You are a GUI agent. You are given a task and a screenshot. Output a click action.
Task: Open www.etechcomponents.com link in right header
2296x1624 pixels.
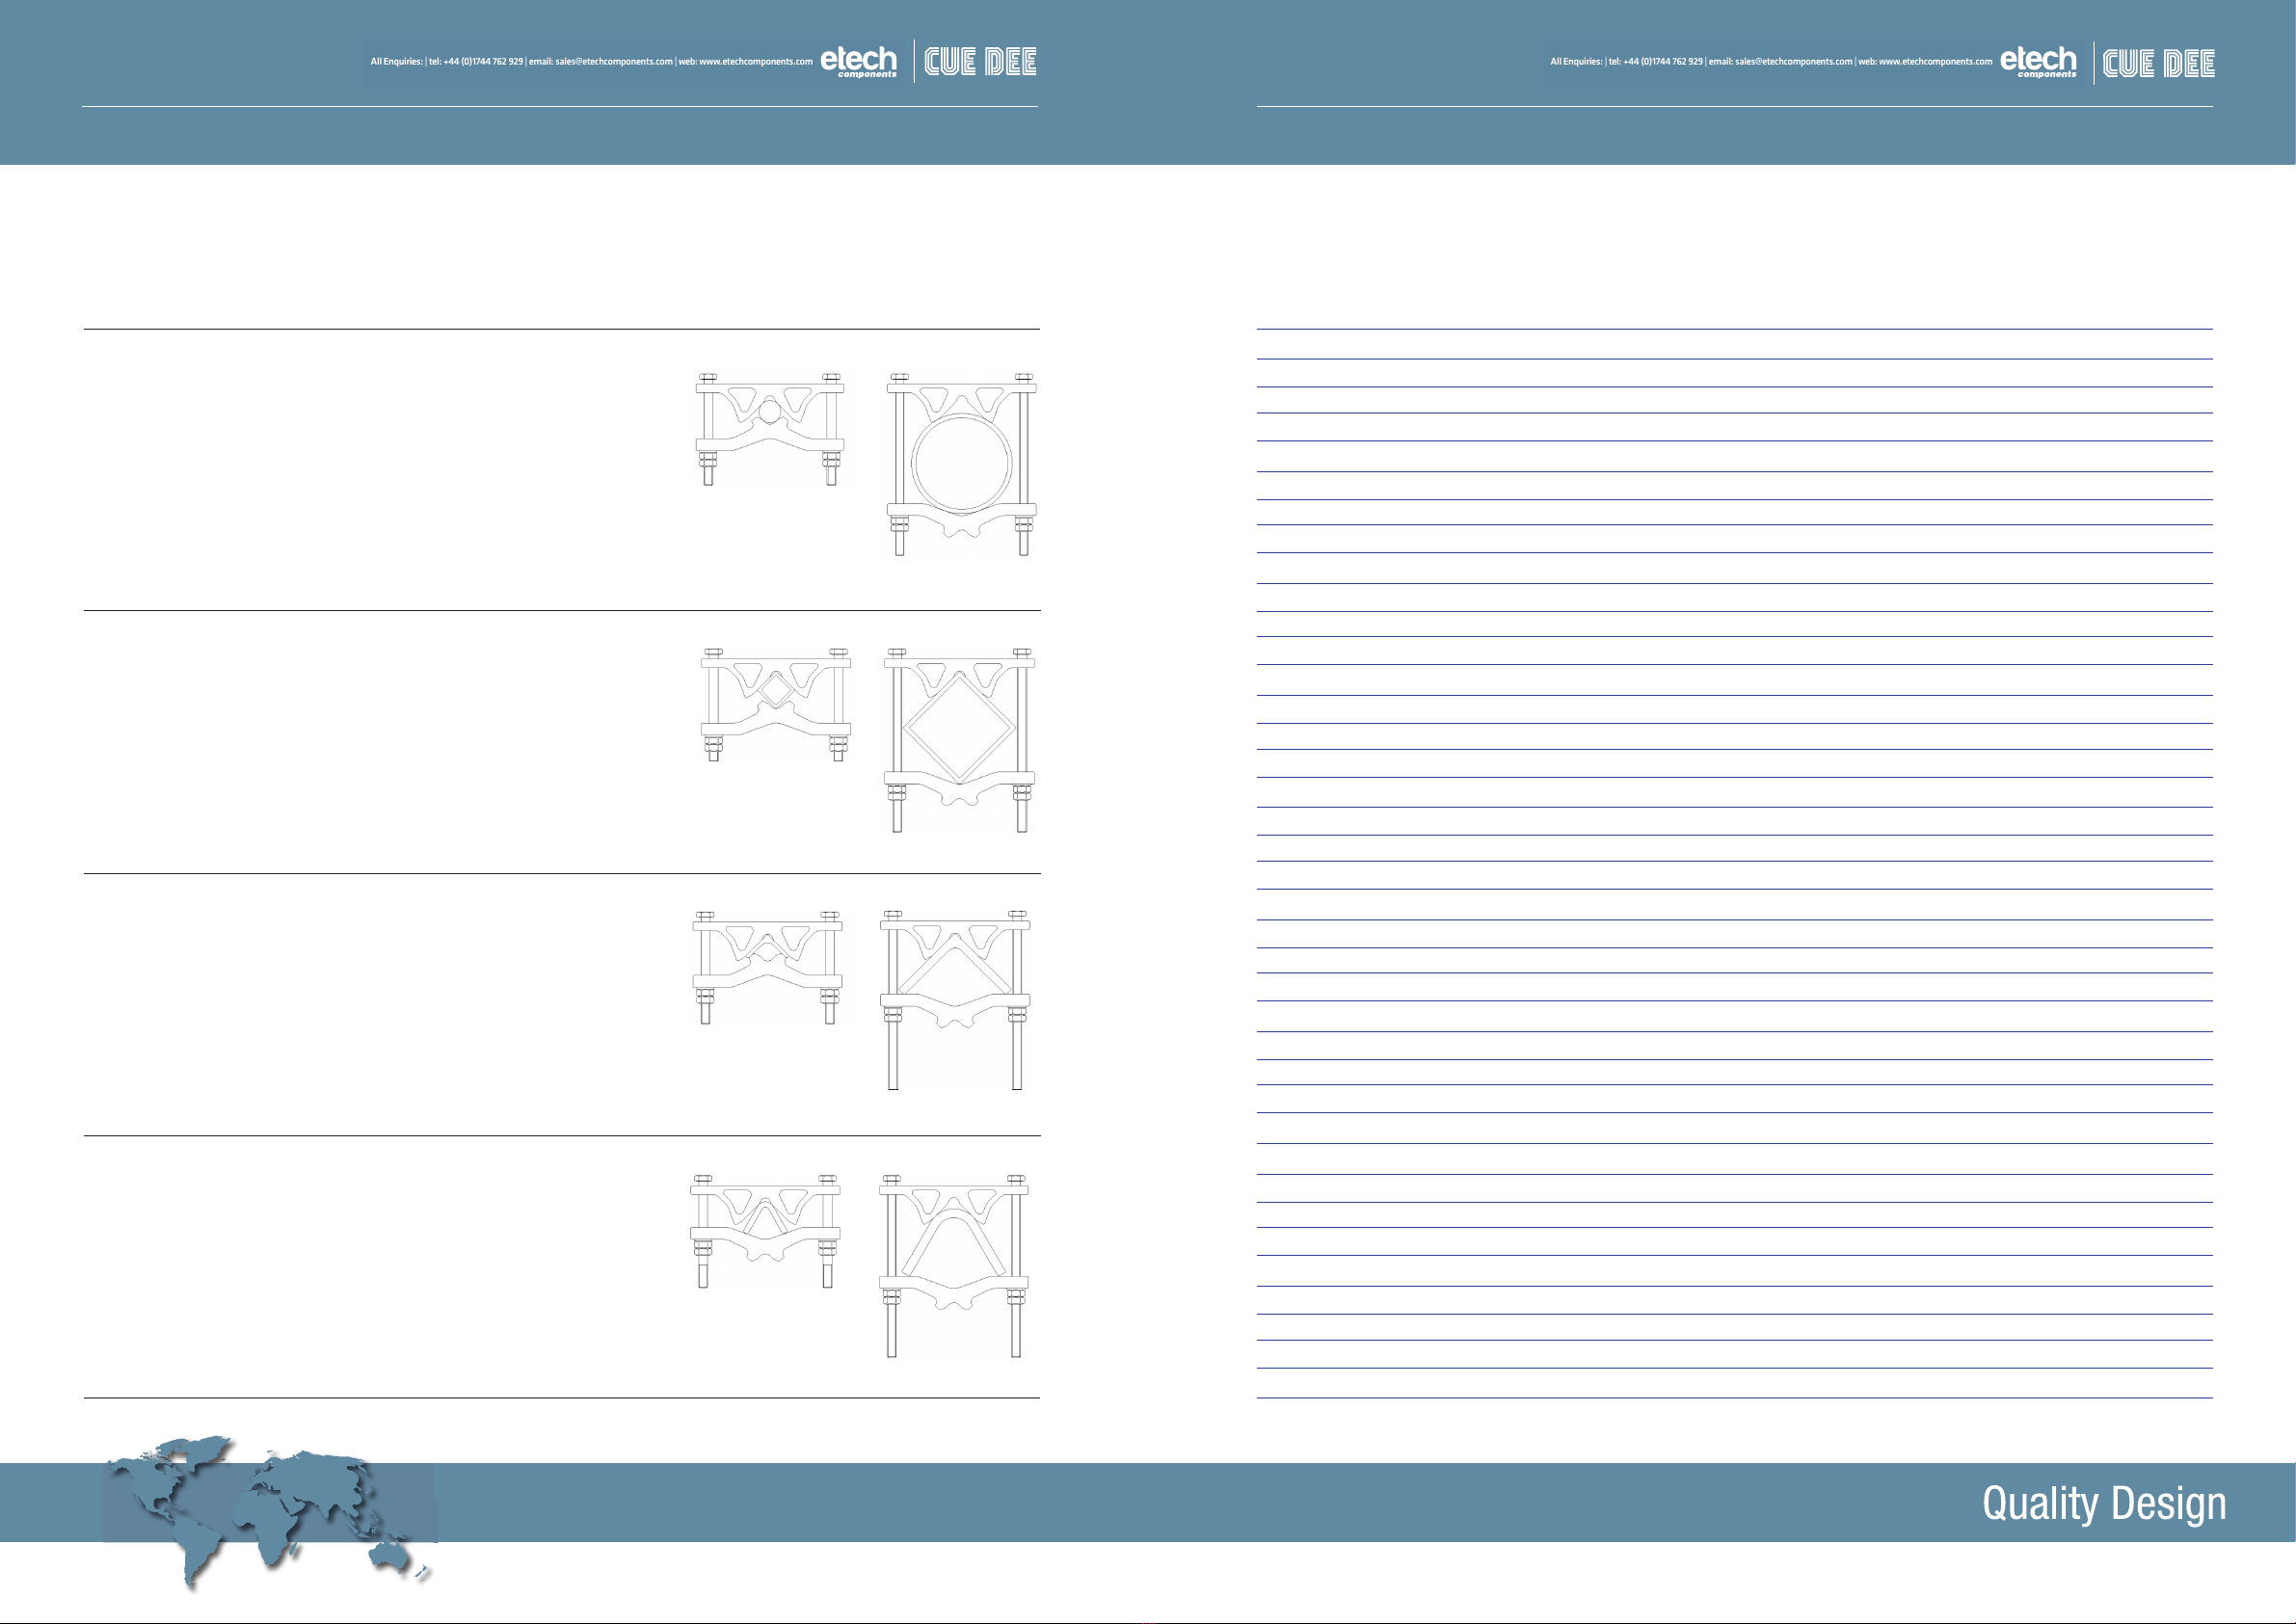1935,62
